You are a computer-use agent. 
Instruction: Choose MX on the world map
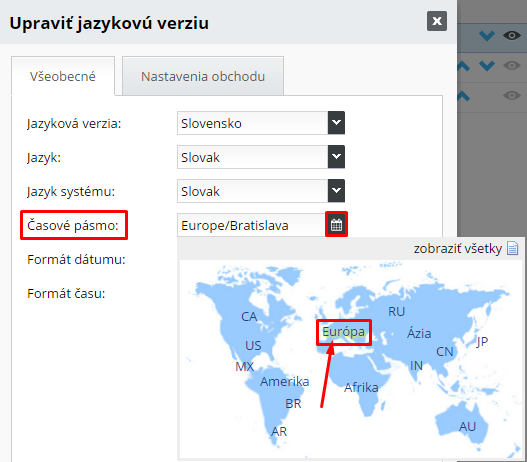(x=245, y=366)
